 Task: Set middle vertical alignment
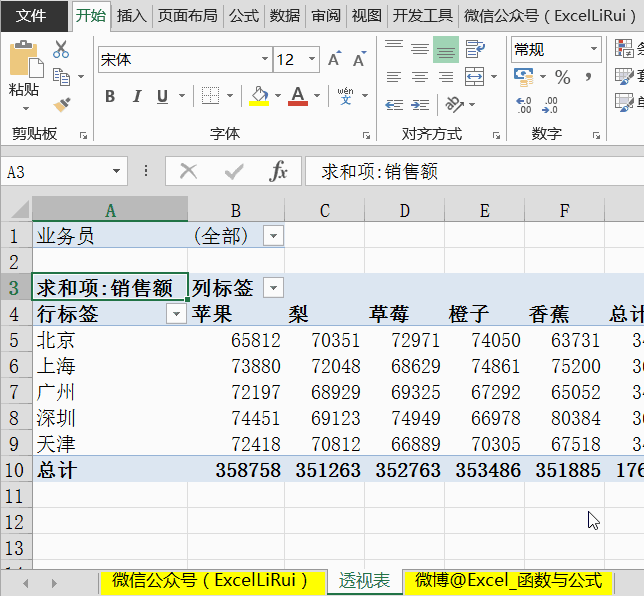point(420,49)
